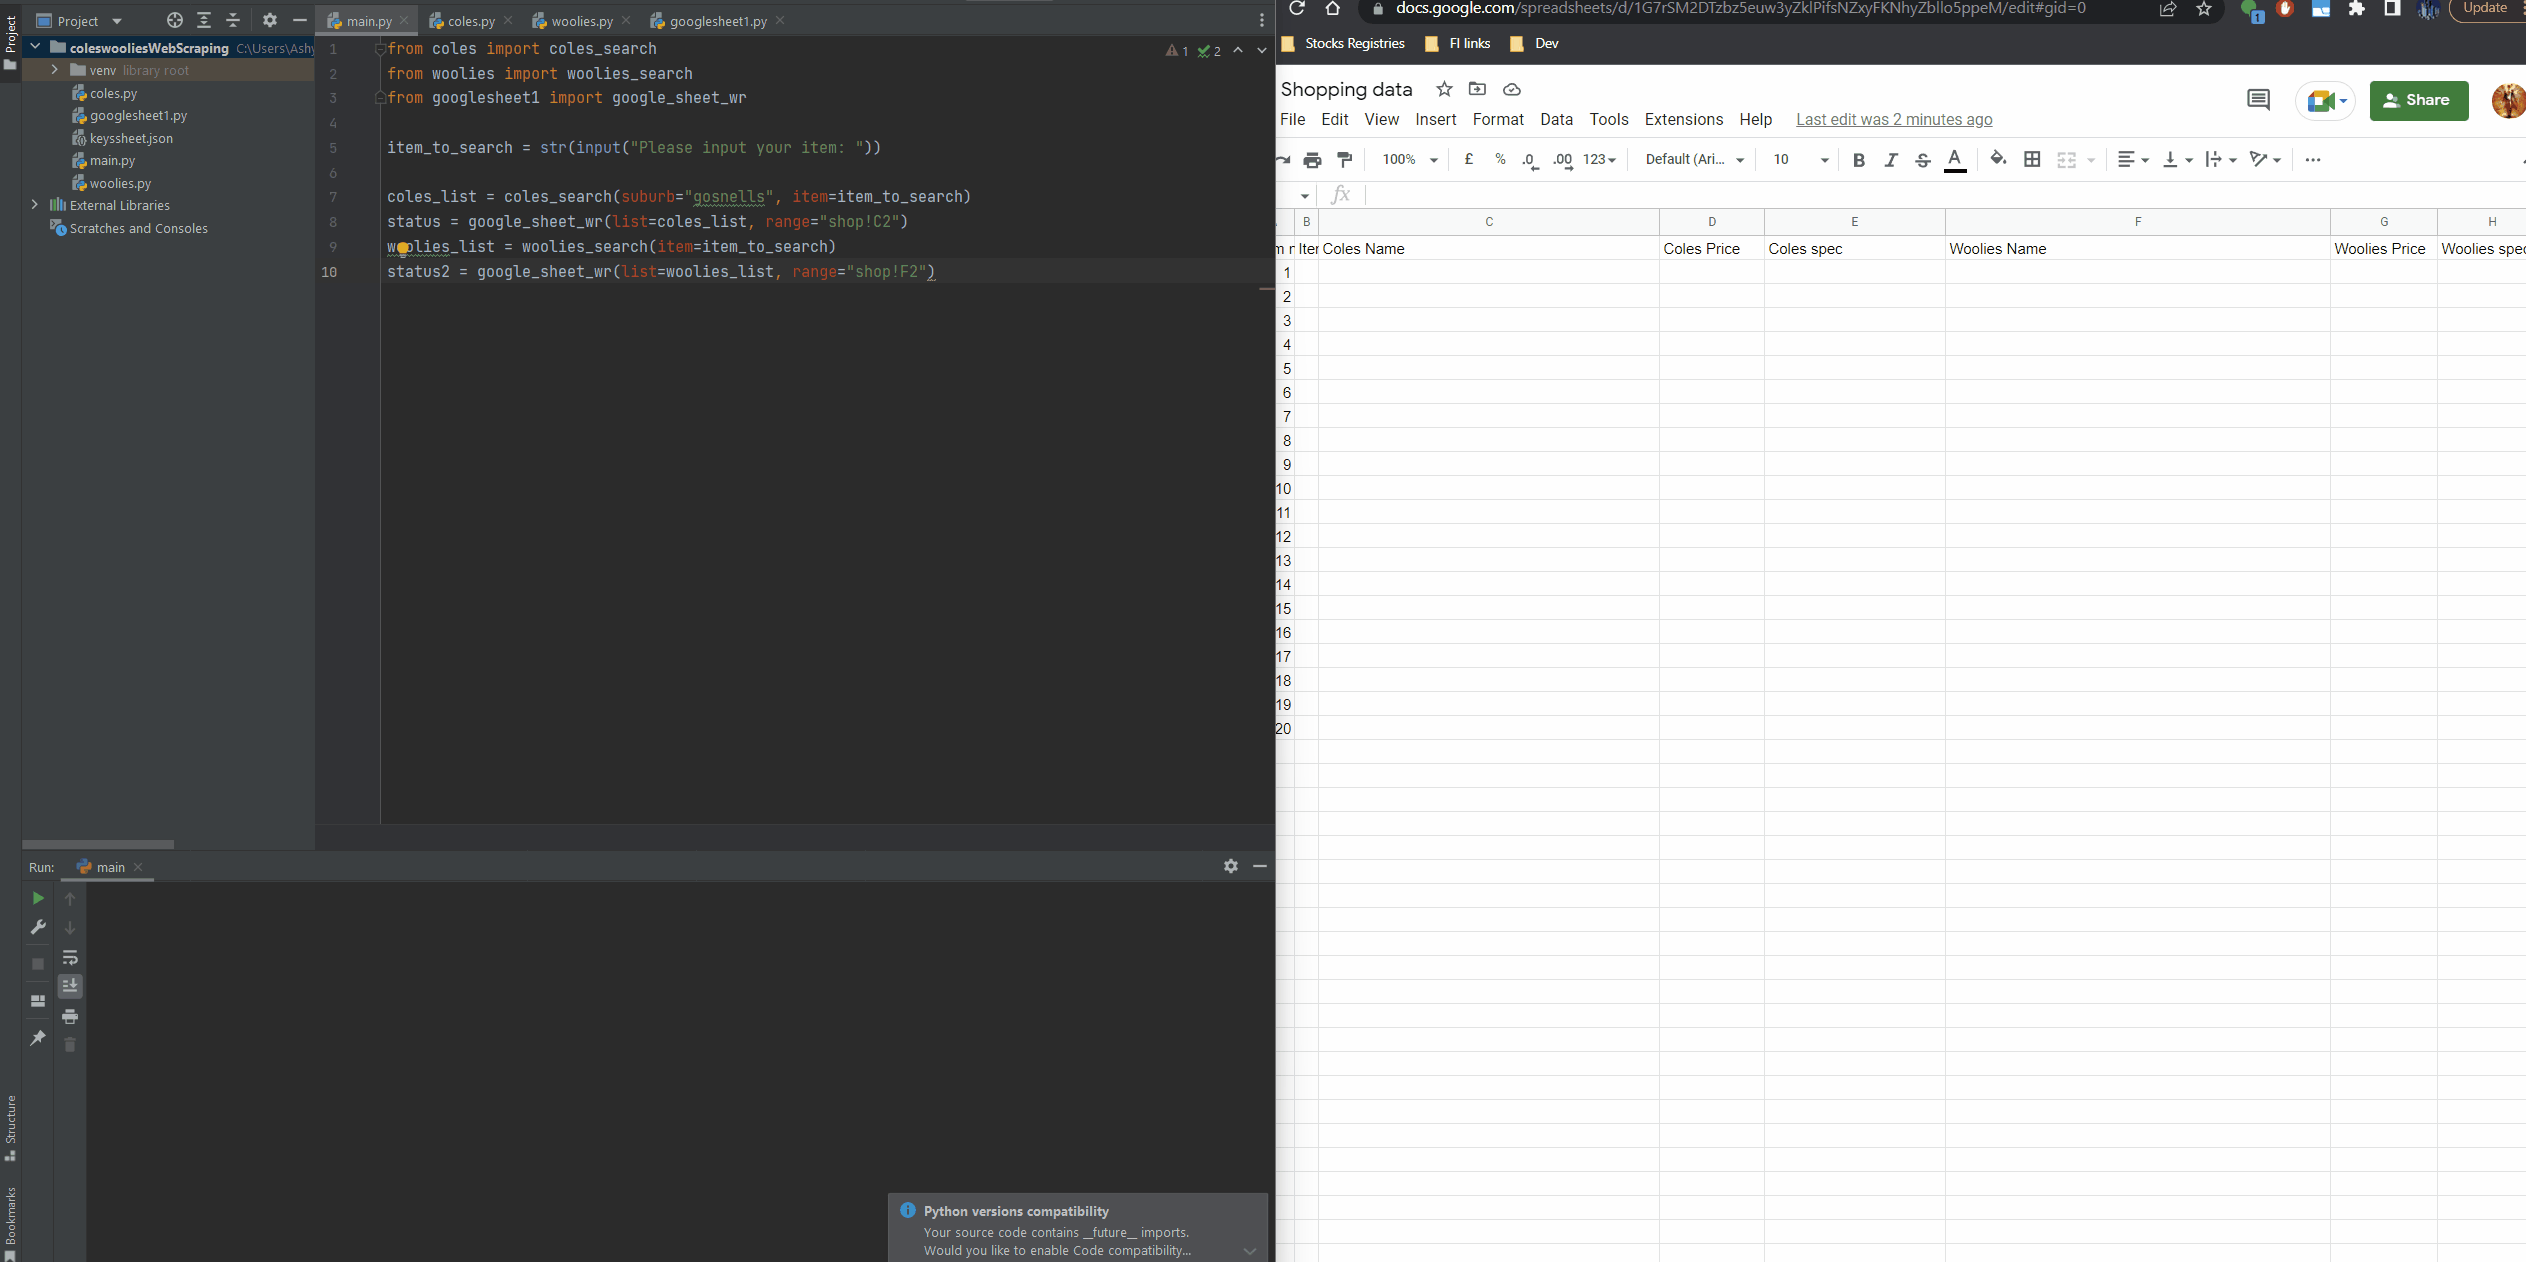Toggle strikethrough formatting in Sheets

(1923, 160)
